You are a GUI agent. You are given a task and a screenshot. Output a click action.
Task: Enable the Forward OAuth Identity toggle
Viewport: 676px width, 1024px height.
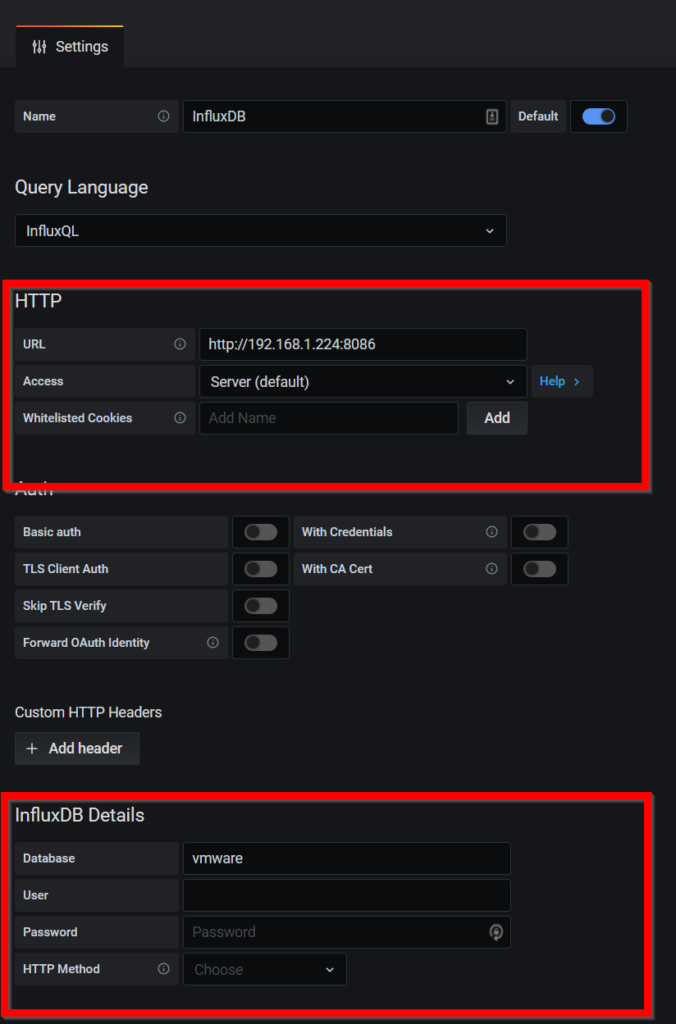tap(261, 643)
